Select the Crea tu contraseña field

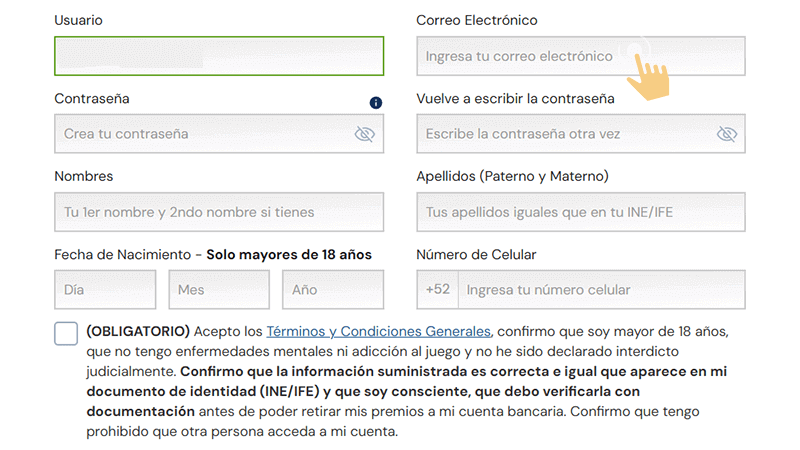pos(200,134)
